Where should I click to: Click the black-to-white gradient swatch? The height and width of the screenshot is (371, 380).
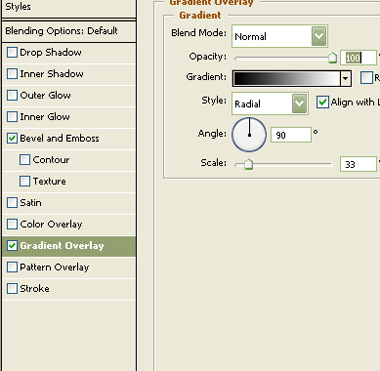tap(287, 79)
